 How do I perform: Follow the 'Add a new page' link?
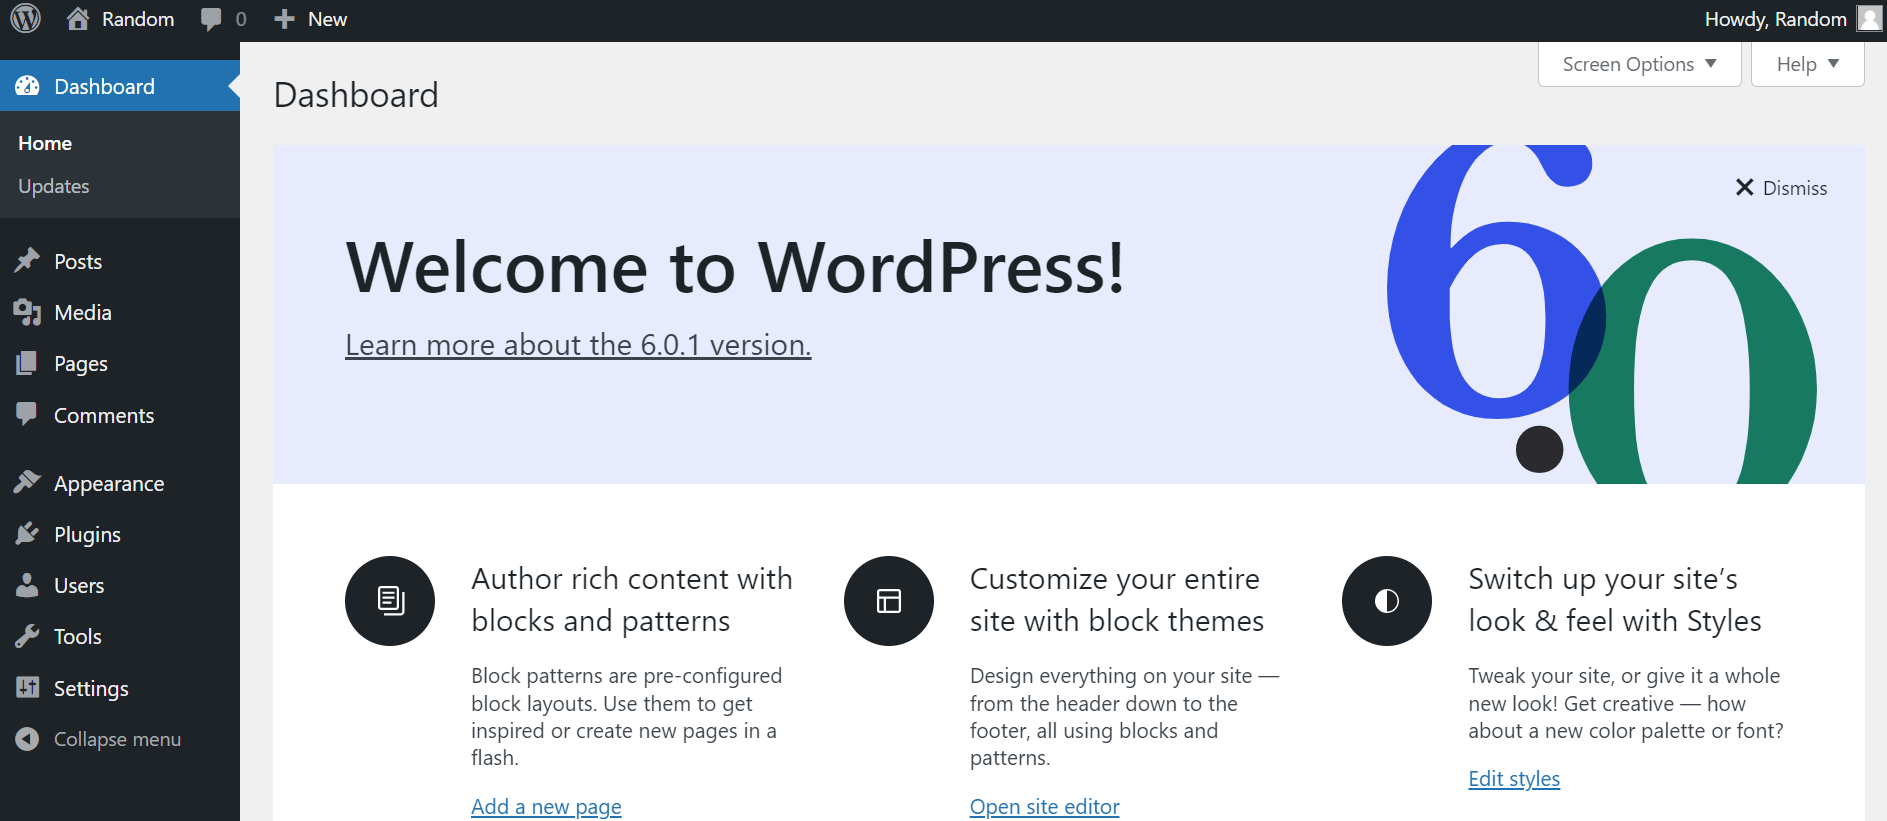[546, 806]
